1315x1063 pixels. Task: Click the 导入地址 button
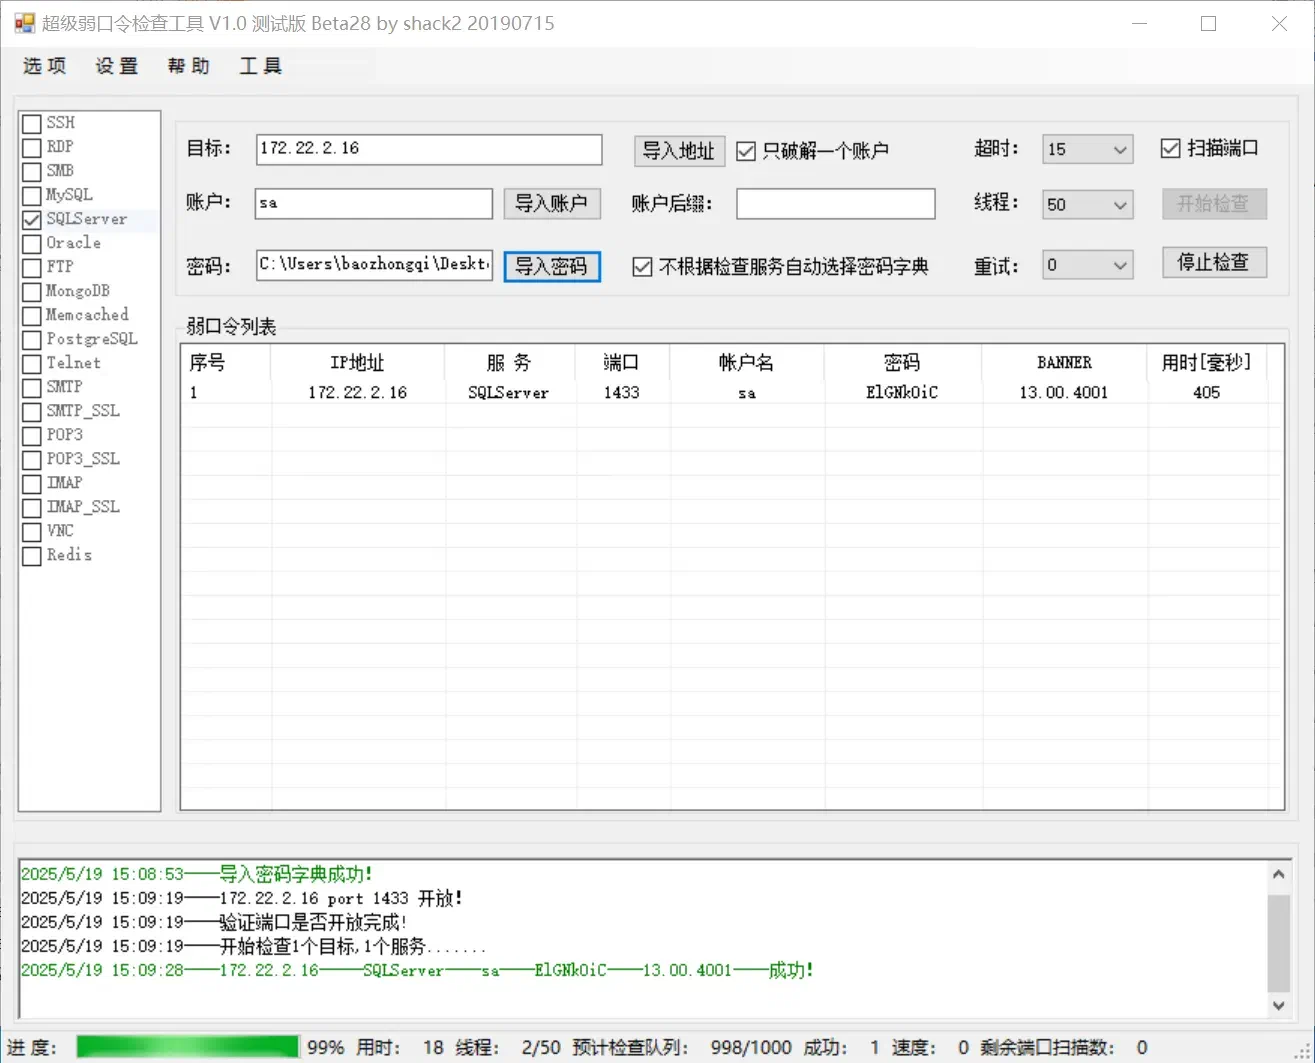tap(678, 151)
